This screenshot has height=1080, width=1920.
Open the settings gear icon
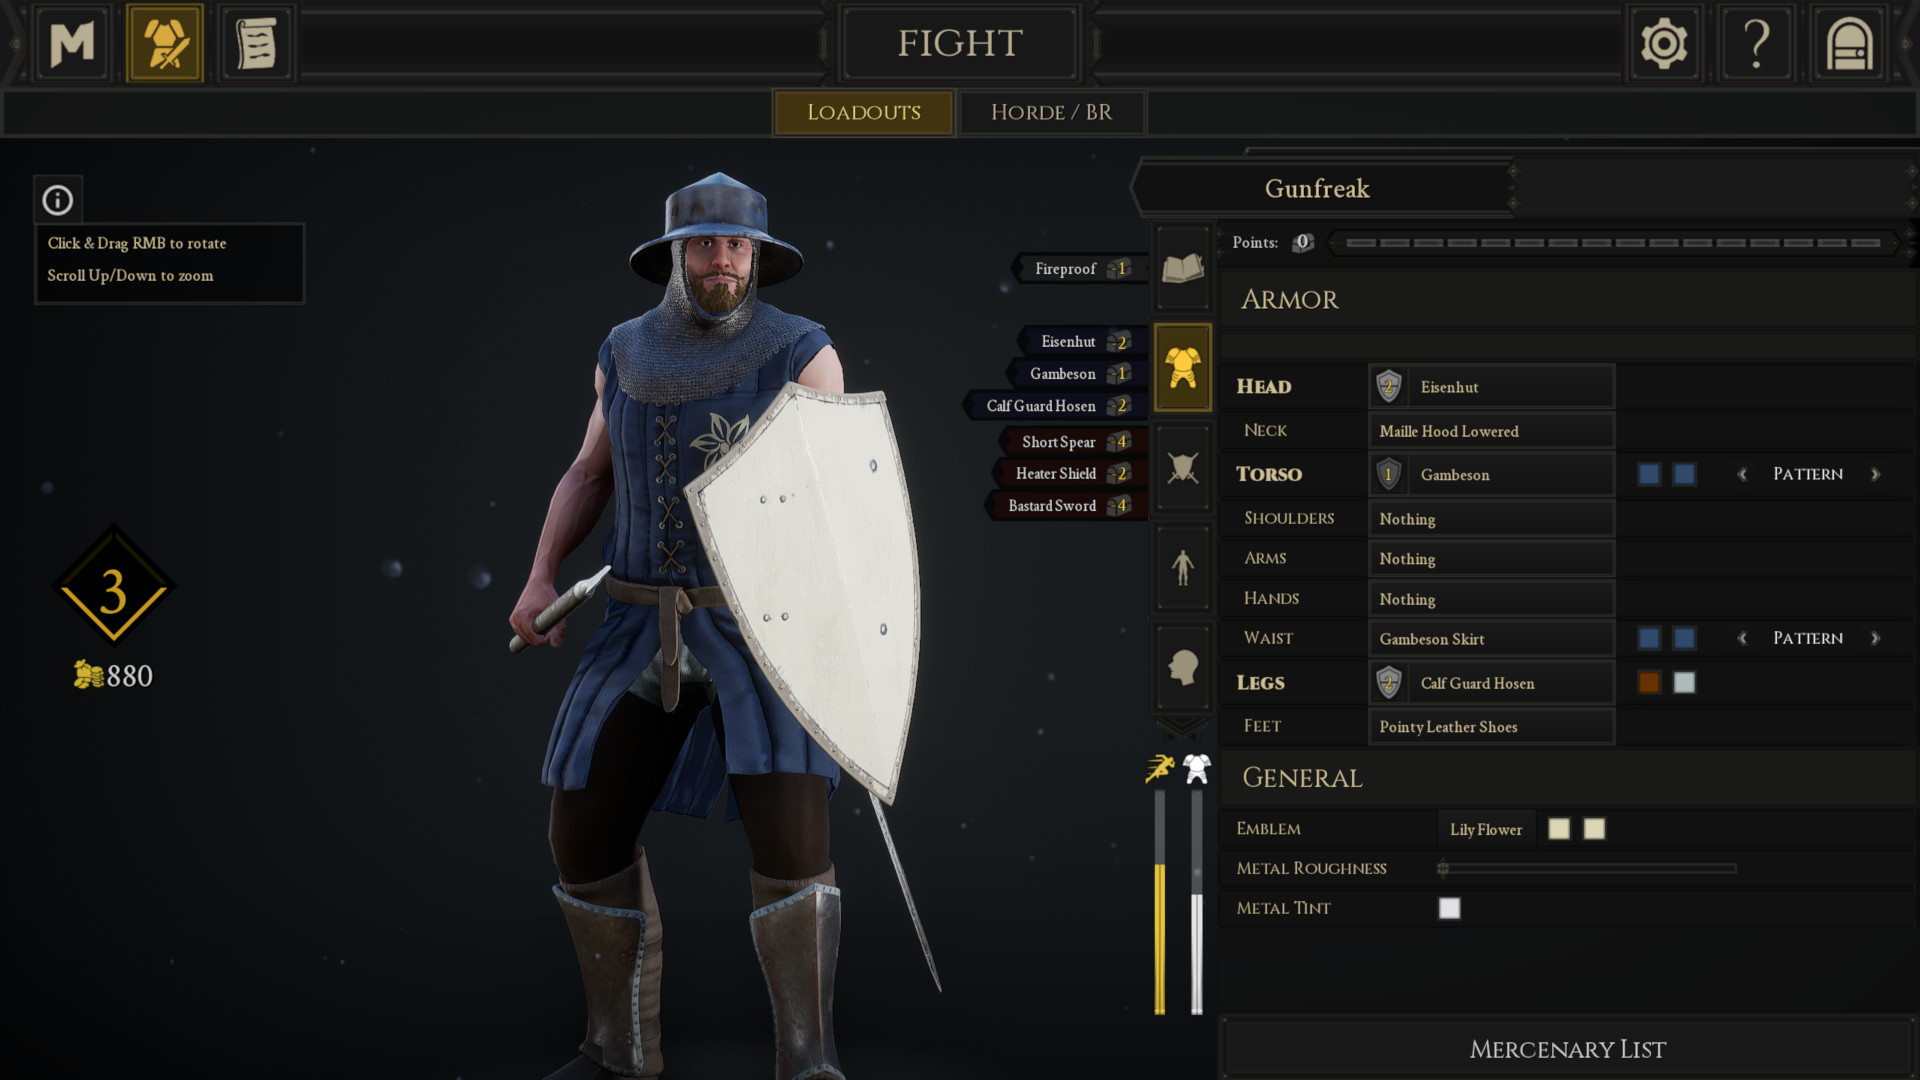(1664, 43)
